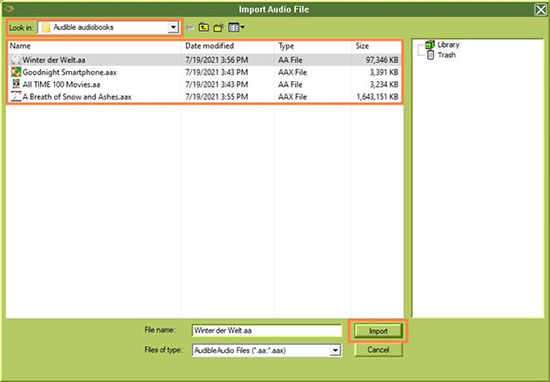Click the Goodnight Smartphone.aax file name
Screen dimensions: 550x382
(x=69, y=73)
